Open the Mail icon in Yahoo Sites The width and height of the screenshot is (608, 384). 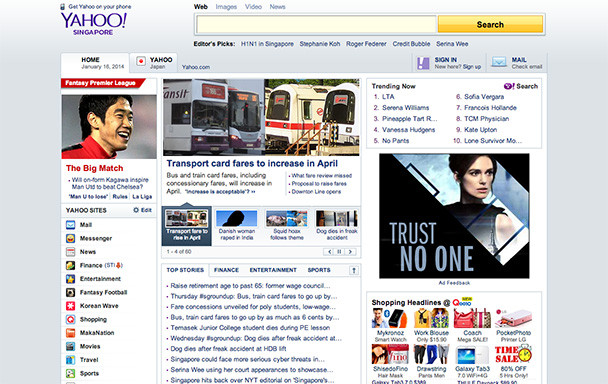[70, 225]
